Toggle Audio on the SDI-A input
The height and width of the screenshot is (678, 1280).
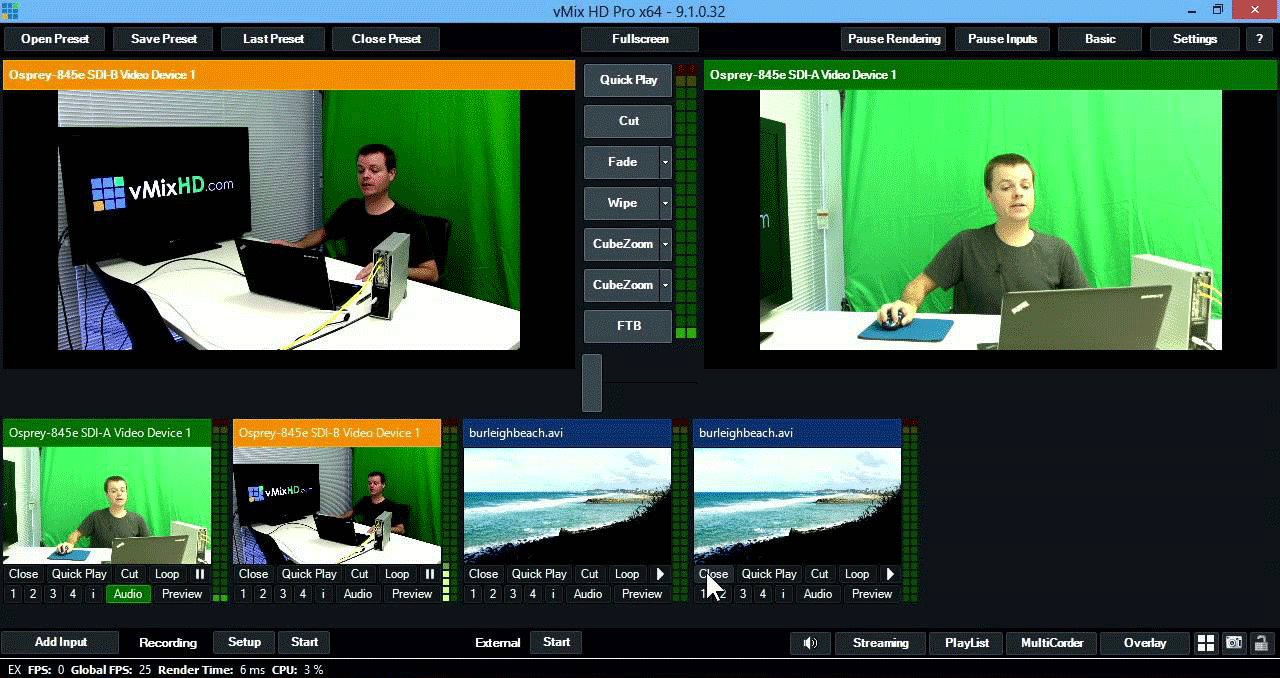128,594
